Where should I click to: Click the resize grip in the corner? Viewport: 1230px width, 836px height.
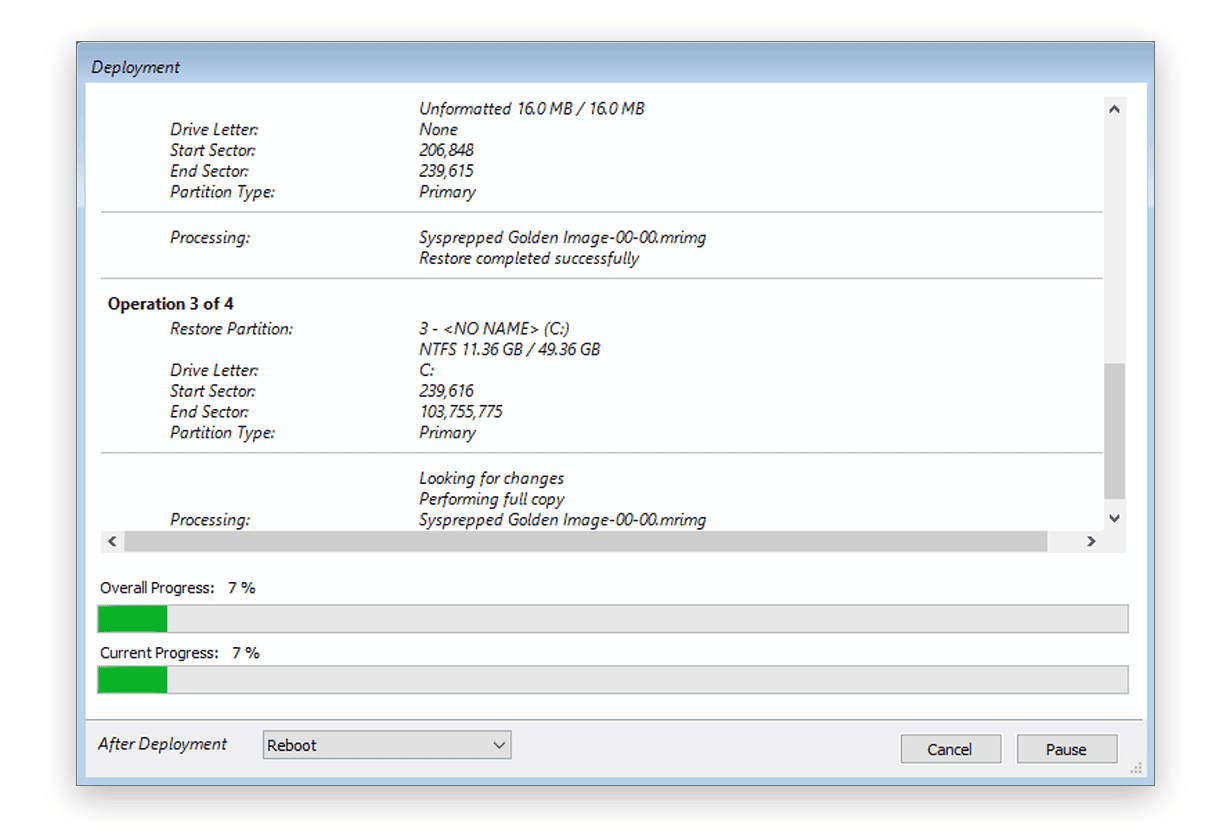(x=1135, y=768)
